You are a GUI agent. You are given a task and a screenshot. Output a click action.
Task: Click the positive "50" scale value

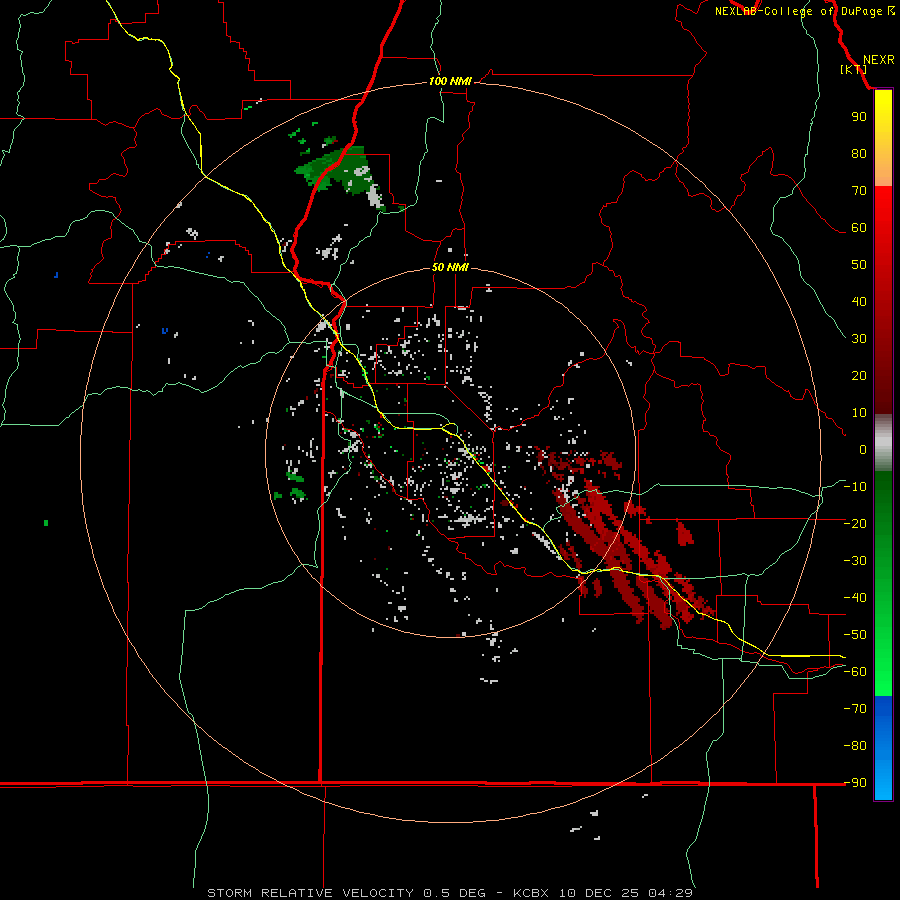pyautogui.click(x=859, y=265)
